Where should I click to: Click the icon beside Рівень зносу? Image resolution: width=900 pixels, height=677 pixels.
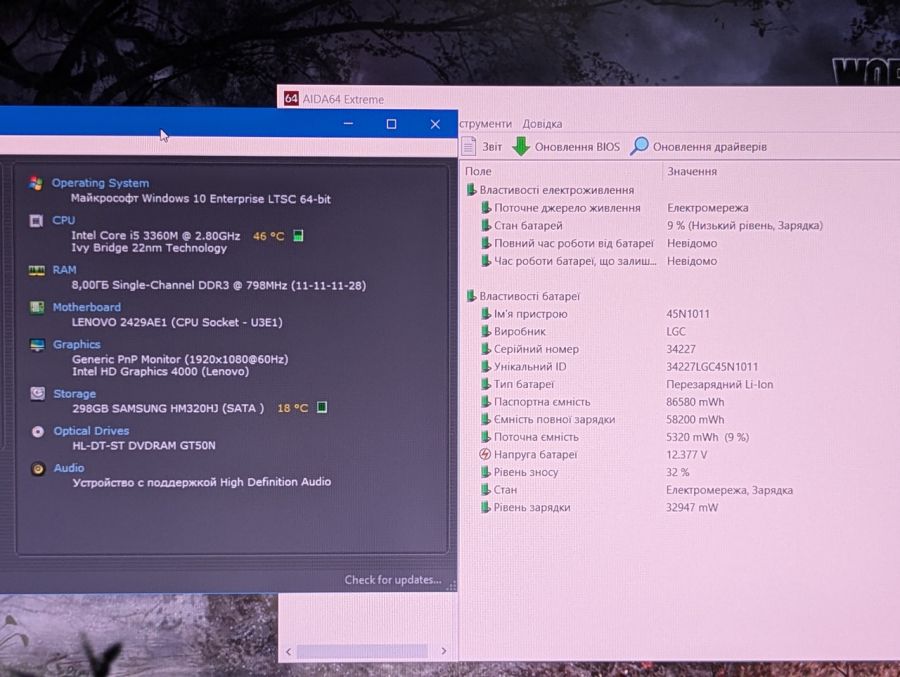point(486,472)
